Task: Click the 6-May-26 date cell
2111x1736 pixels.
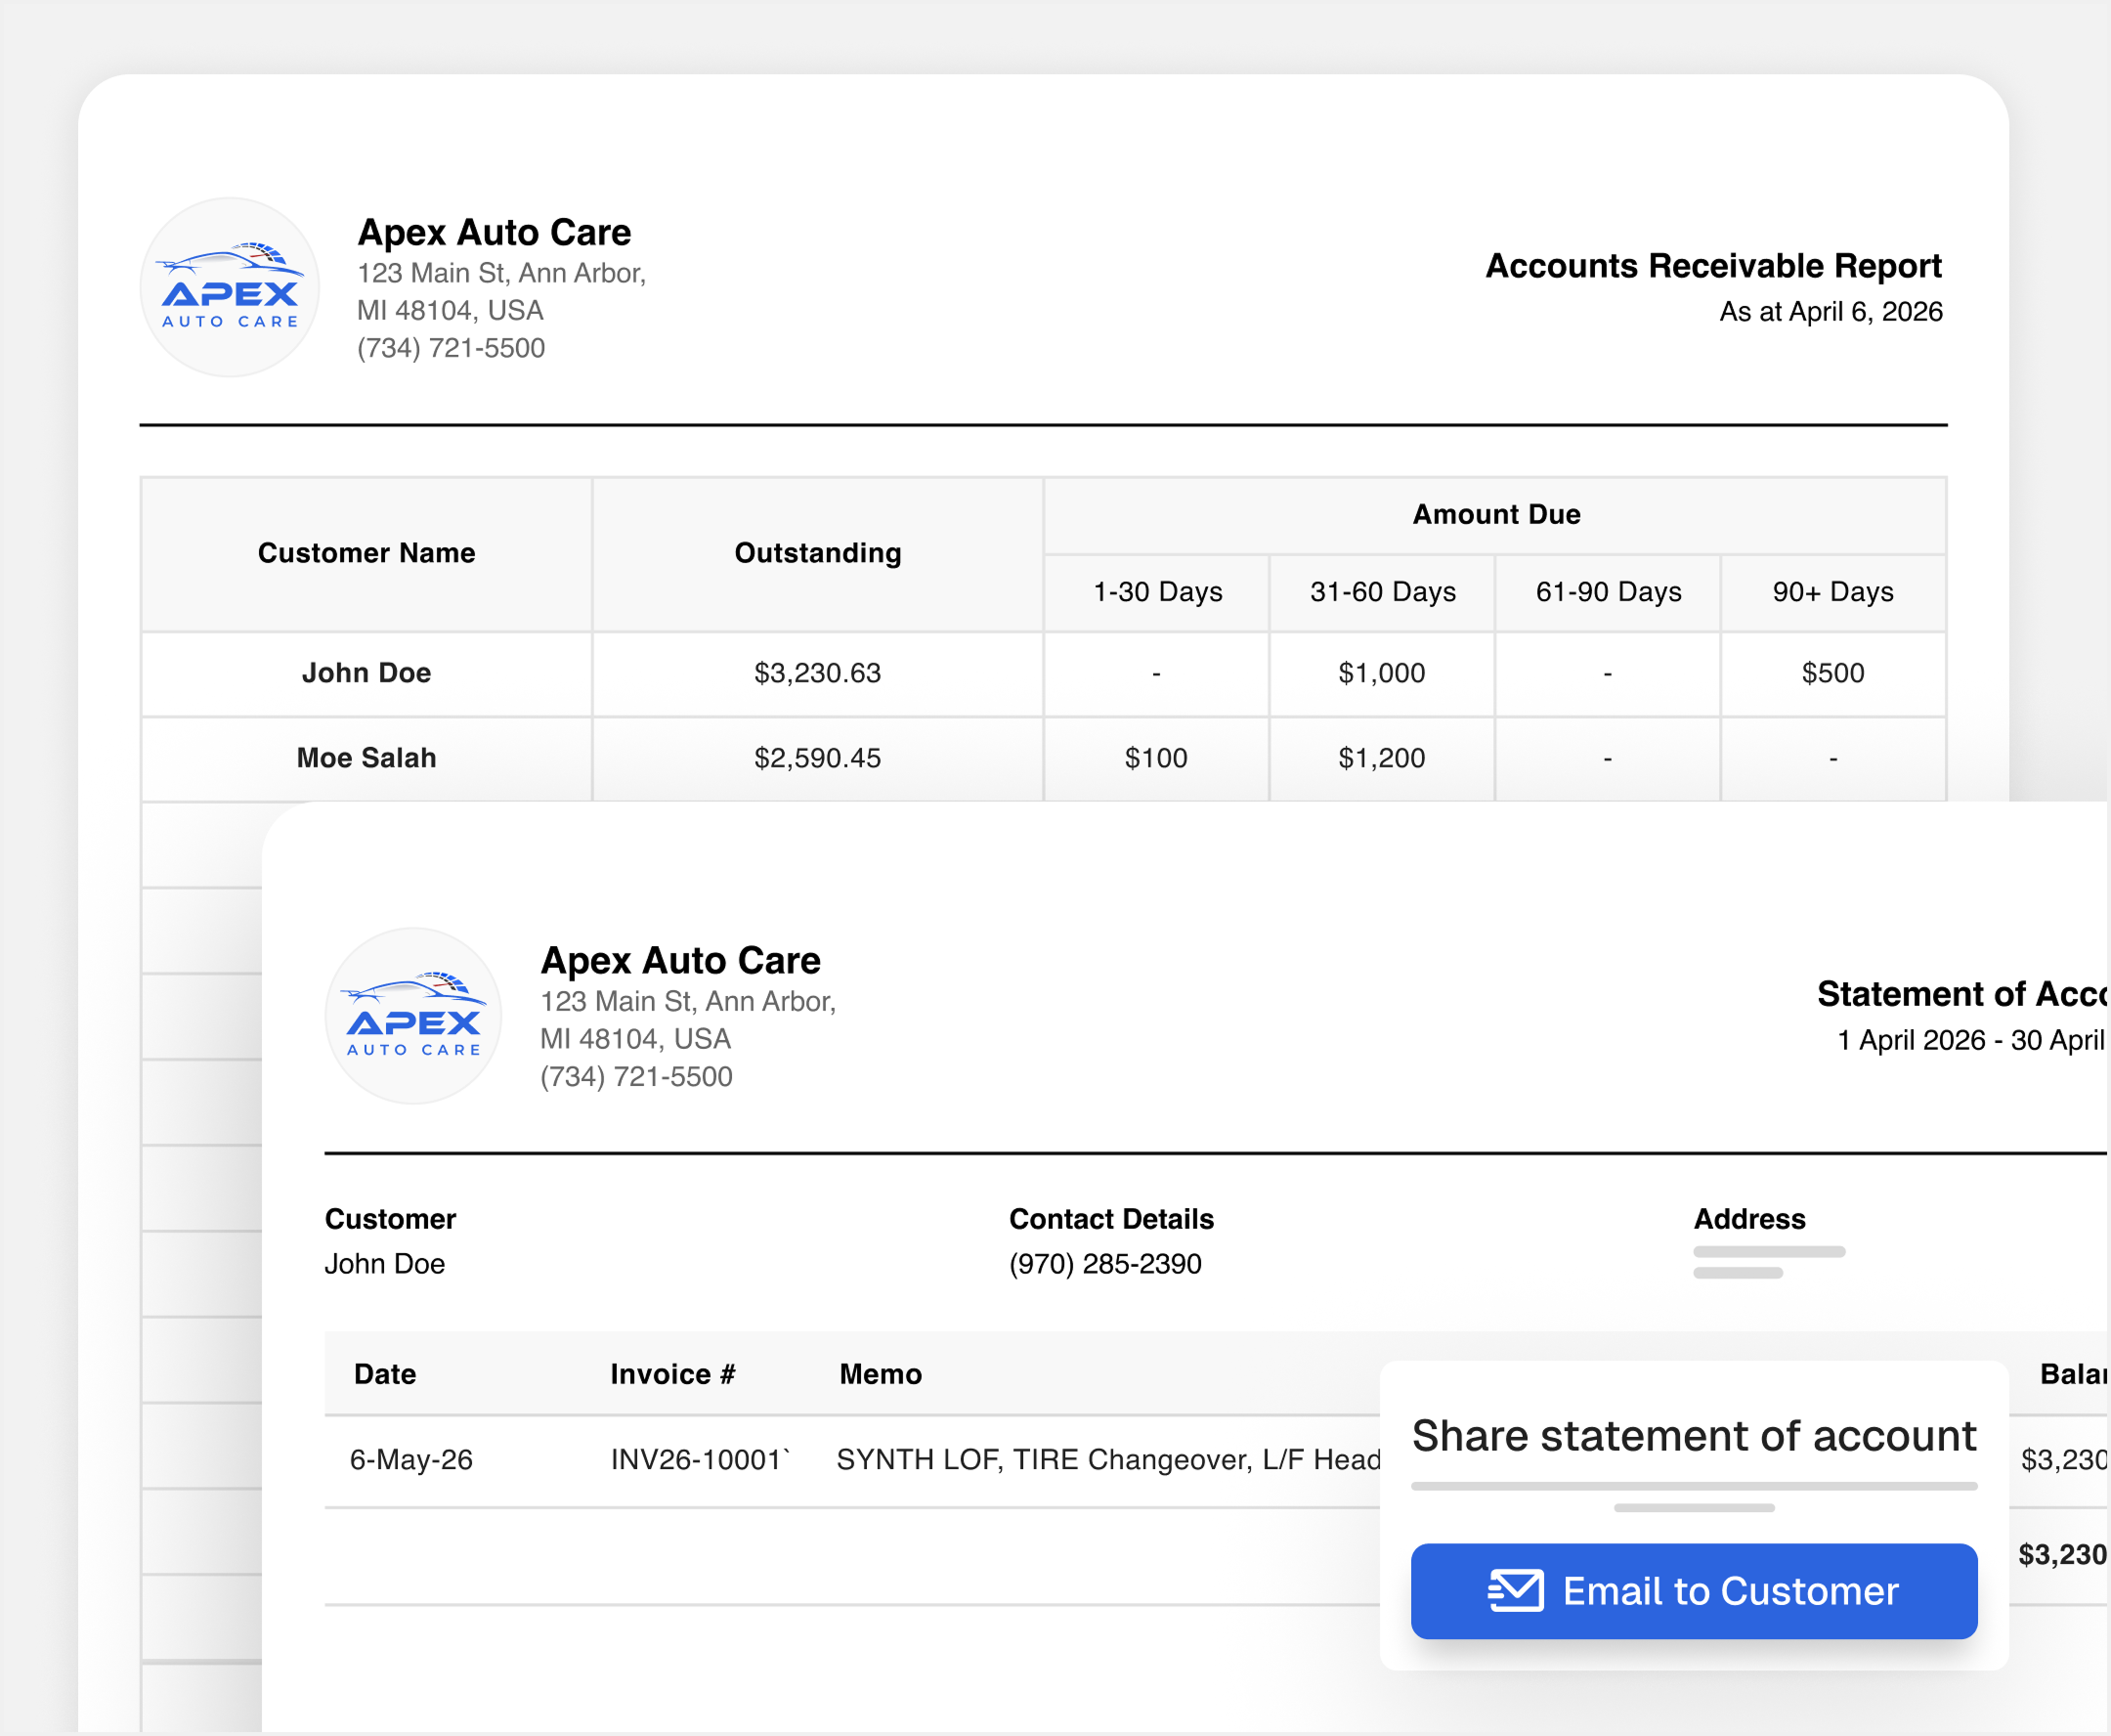Action: (411, 1460)
